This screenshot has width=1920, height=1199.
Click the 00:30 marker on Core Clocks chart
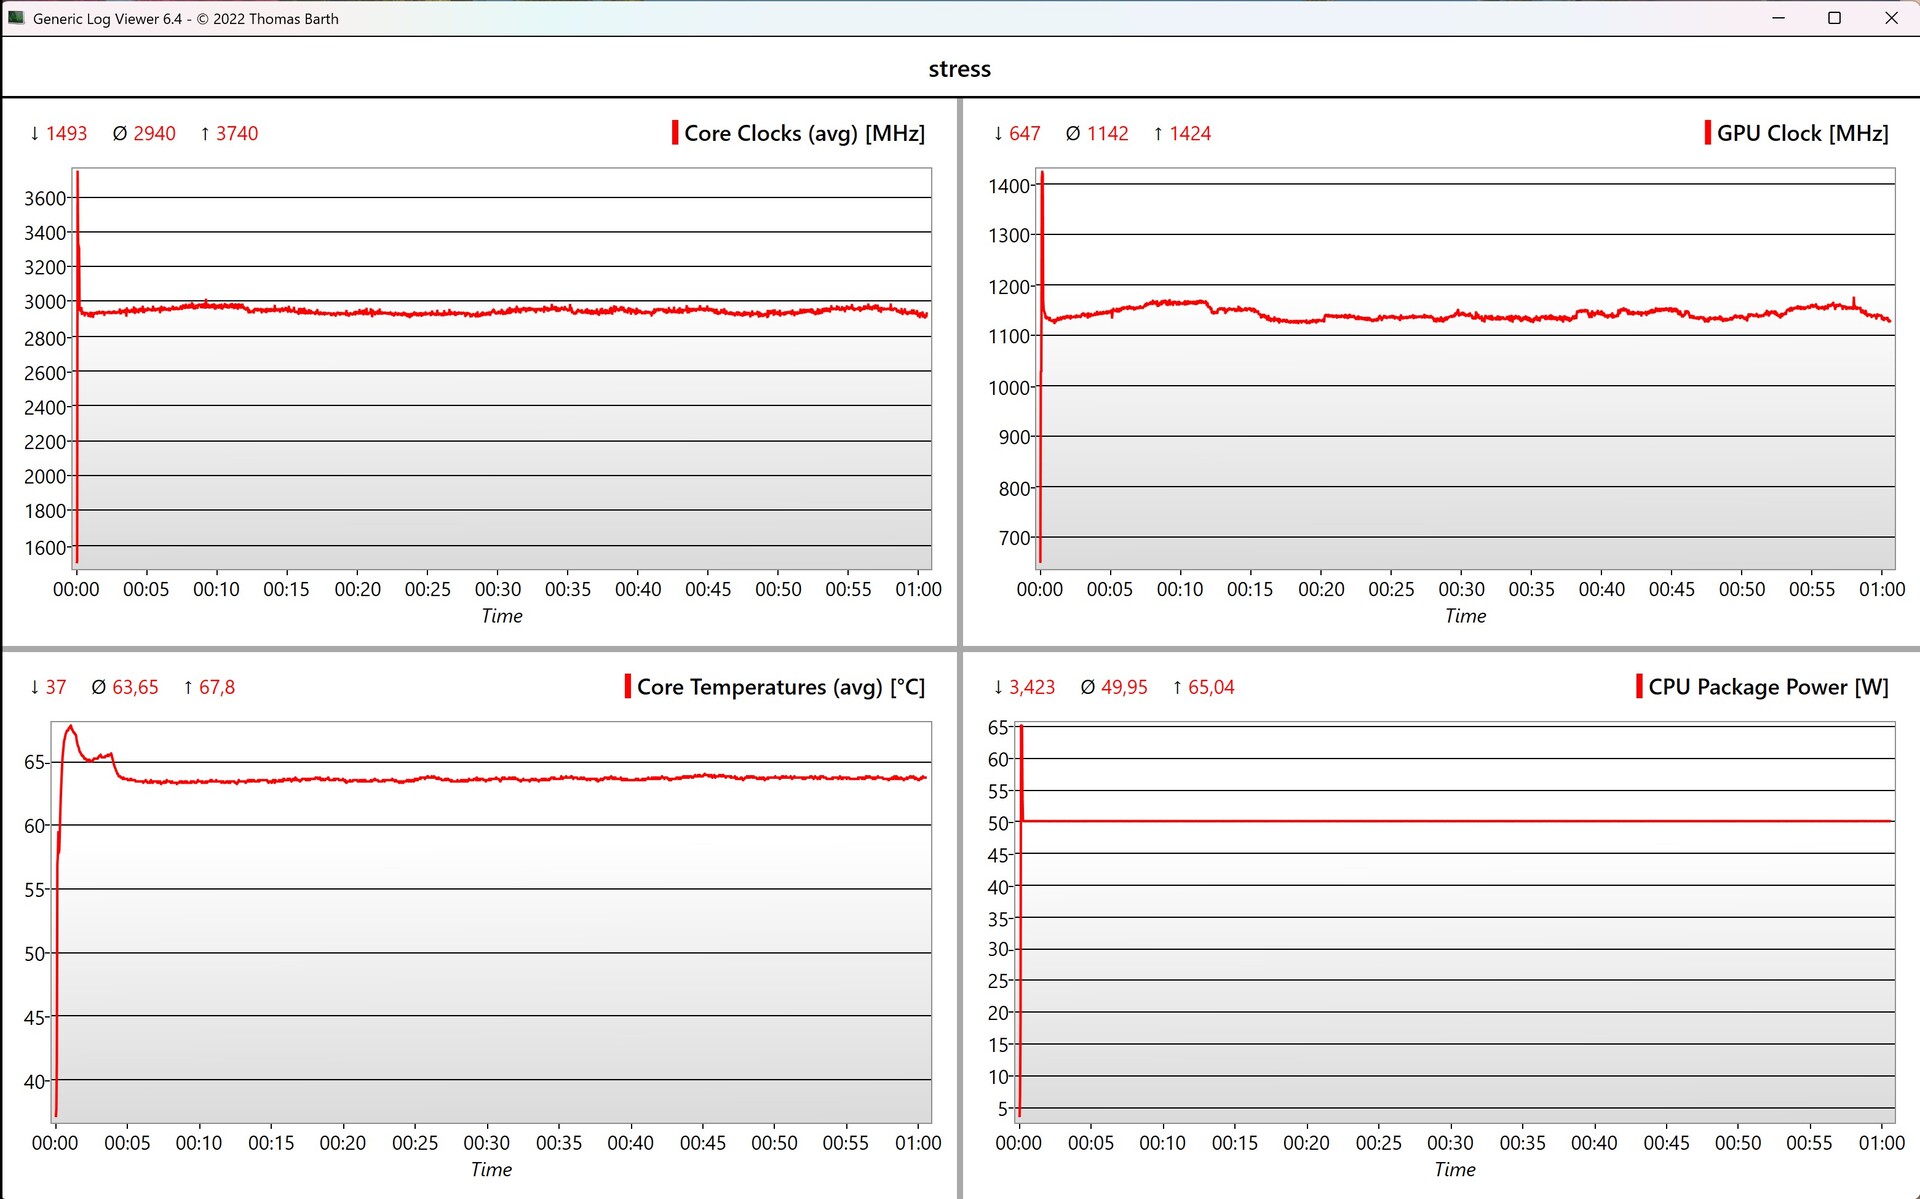click(498, 589)
